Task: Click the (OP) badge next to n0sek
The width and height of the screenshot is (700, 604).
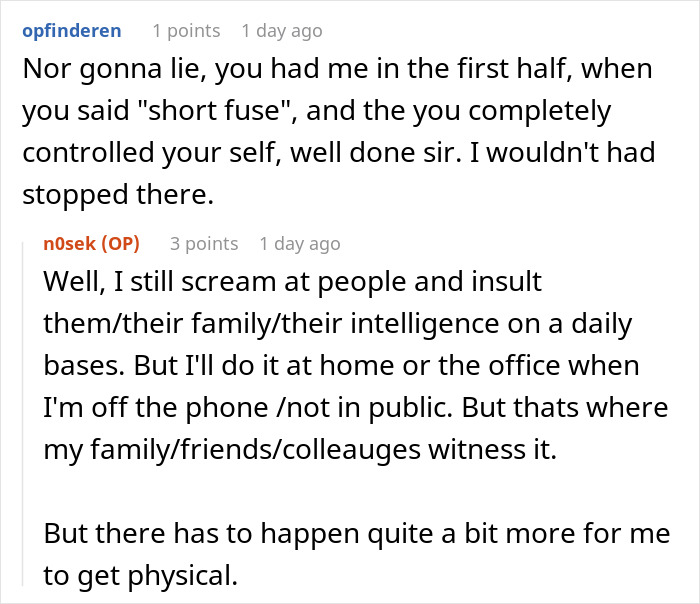Action: click(x=121, y=244)
